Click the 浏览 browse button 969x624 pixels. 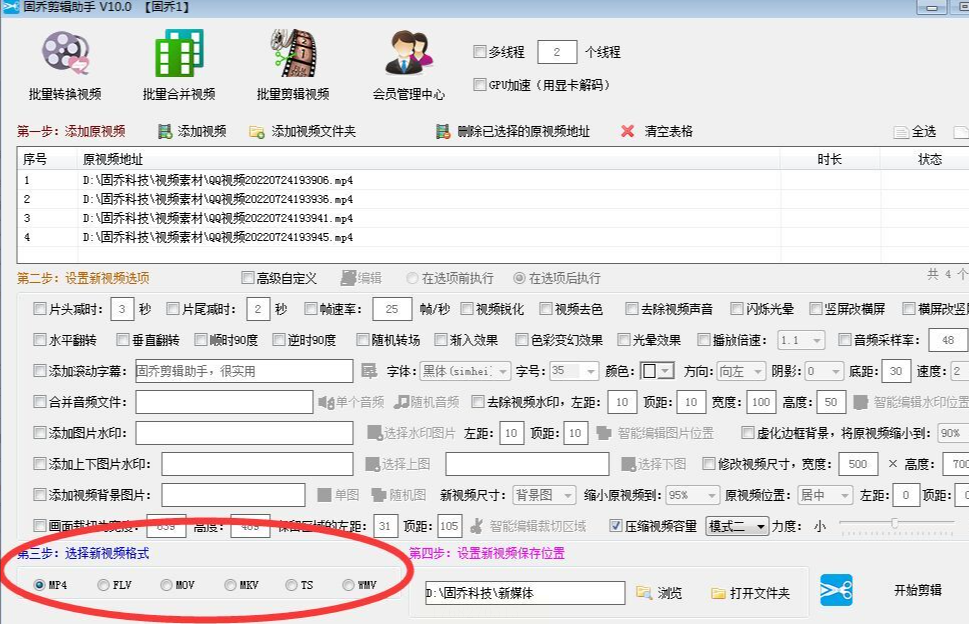659,593
